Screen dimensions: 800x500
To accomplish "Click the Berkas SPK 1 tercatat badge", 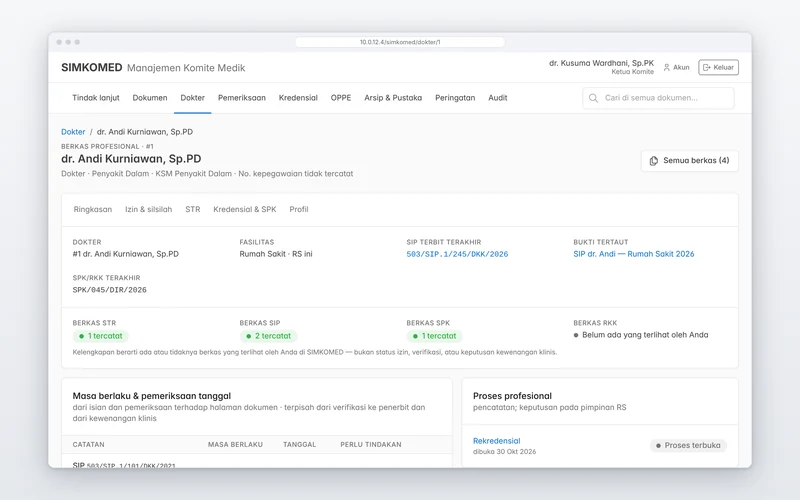I will pos(435,336).
